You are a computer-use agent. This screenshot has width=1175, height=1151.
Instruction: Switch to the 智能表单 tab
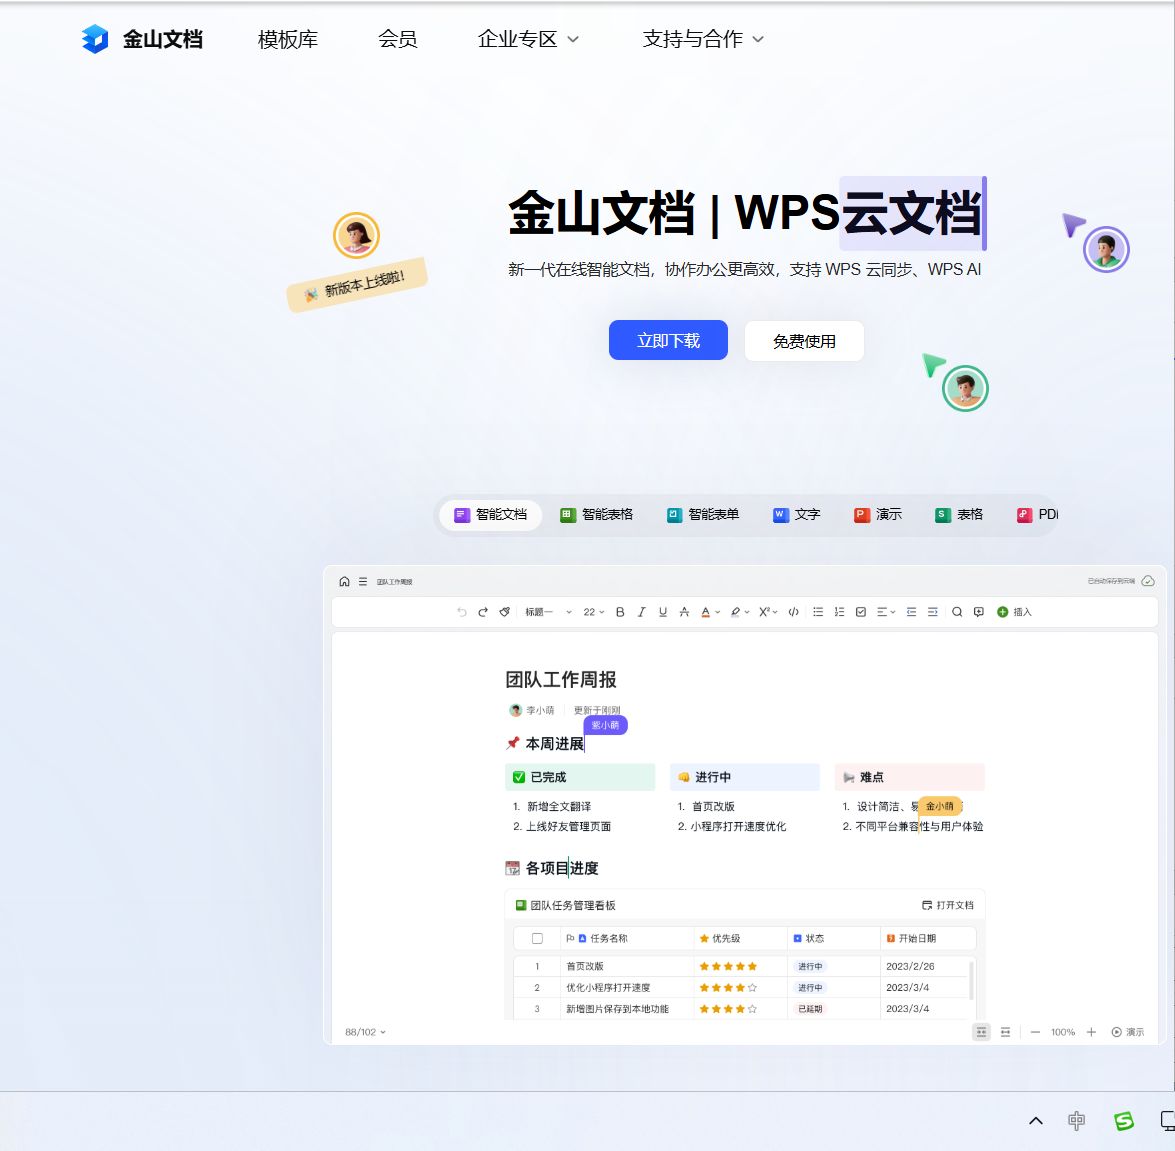703,515
